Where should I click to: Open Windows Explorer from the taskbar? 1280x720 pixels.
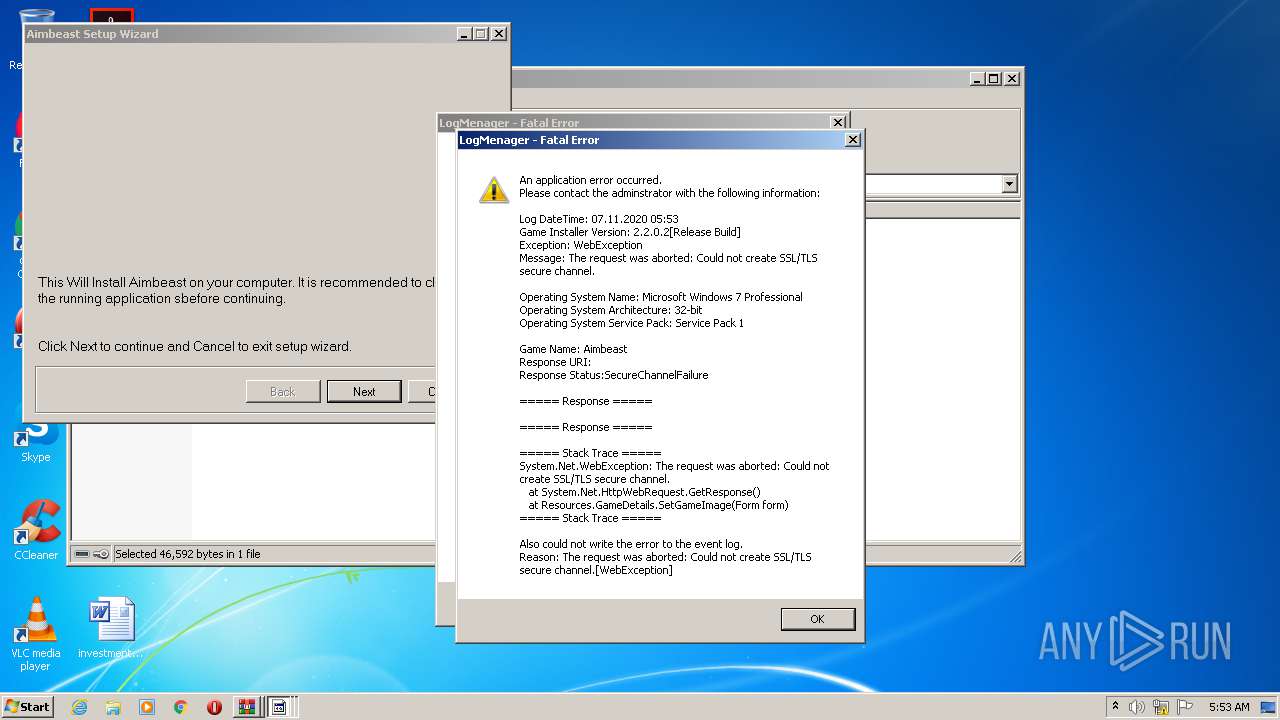click(x=113, y=707)
